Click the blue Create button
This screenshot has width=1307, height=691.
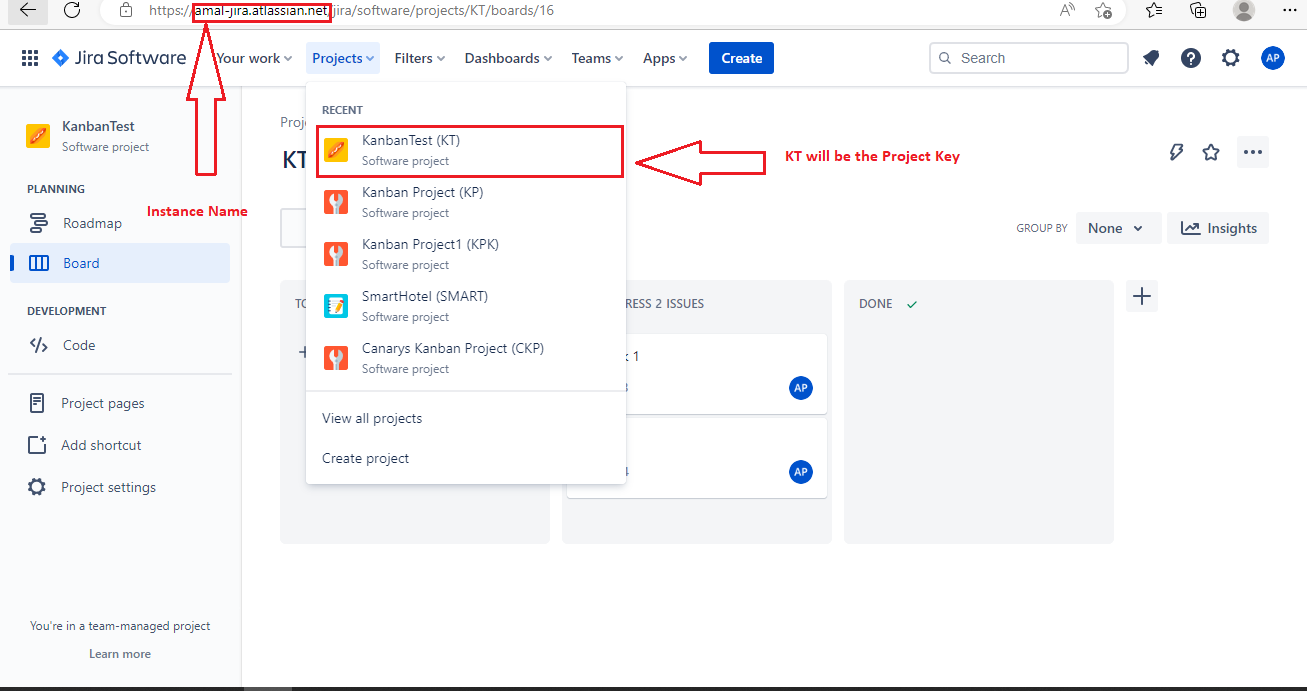(741, 58)
